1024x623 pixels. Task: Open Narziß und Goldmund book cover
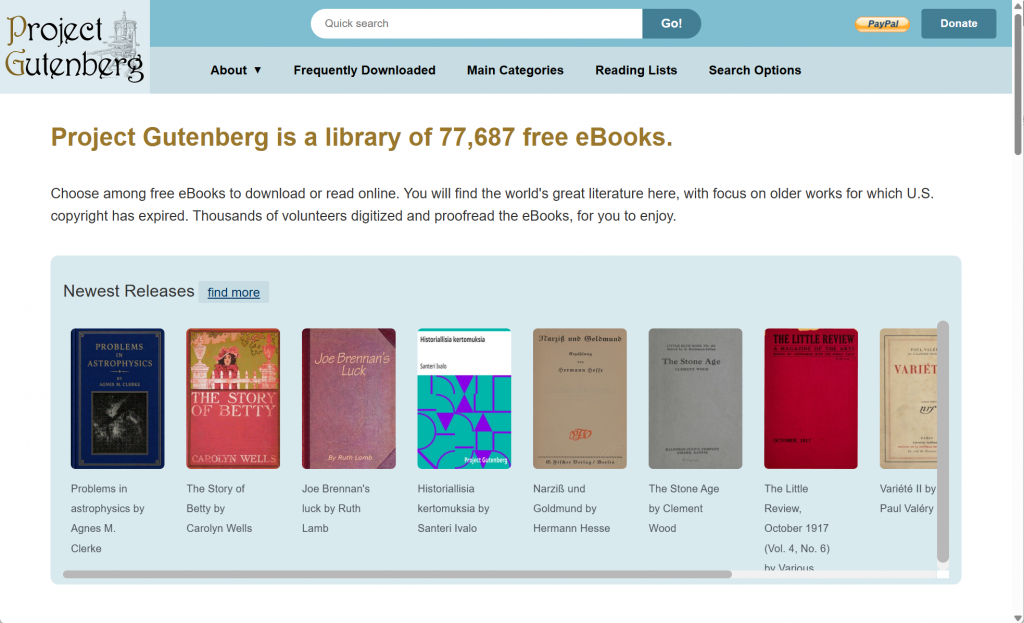point(580,398)
